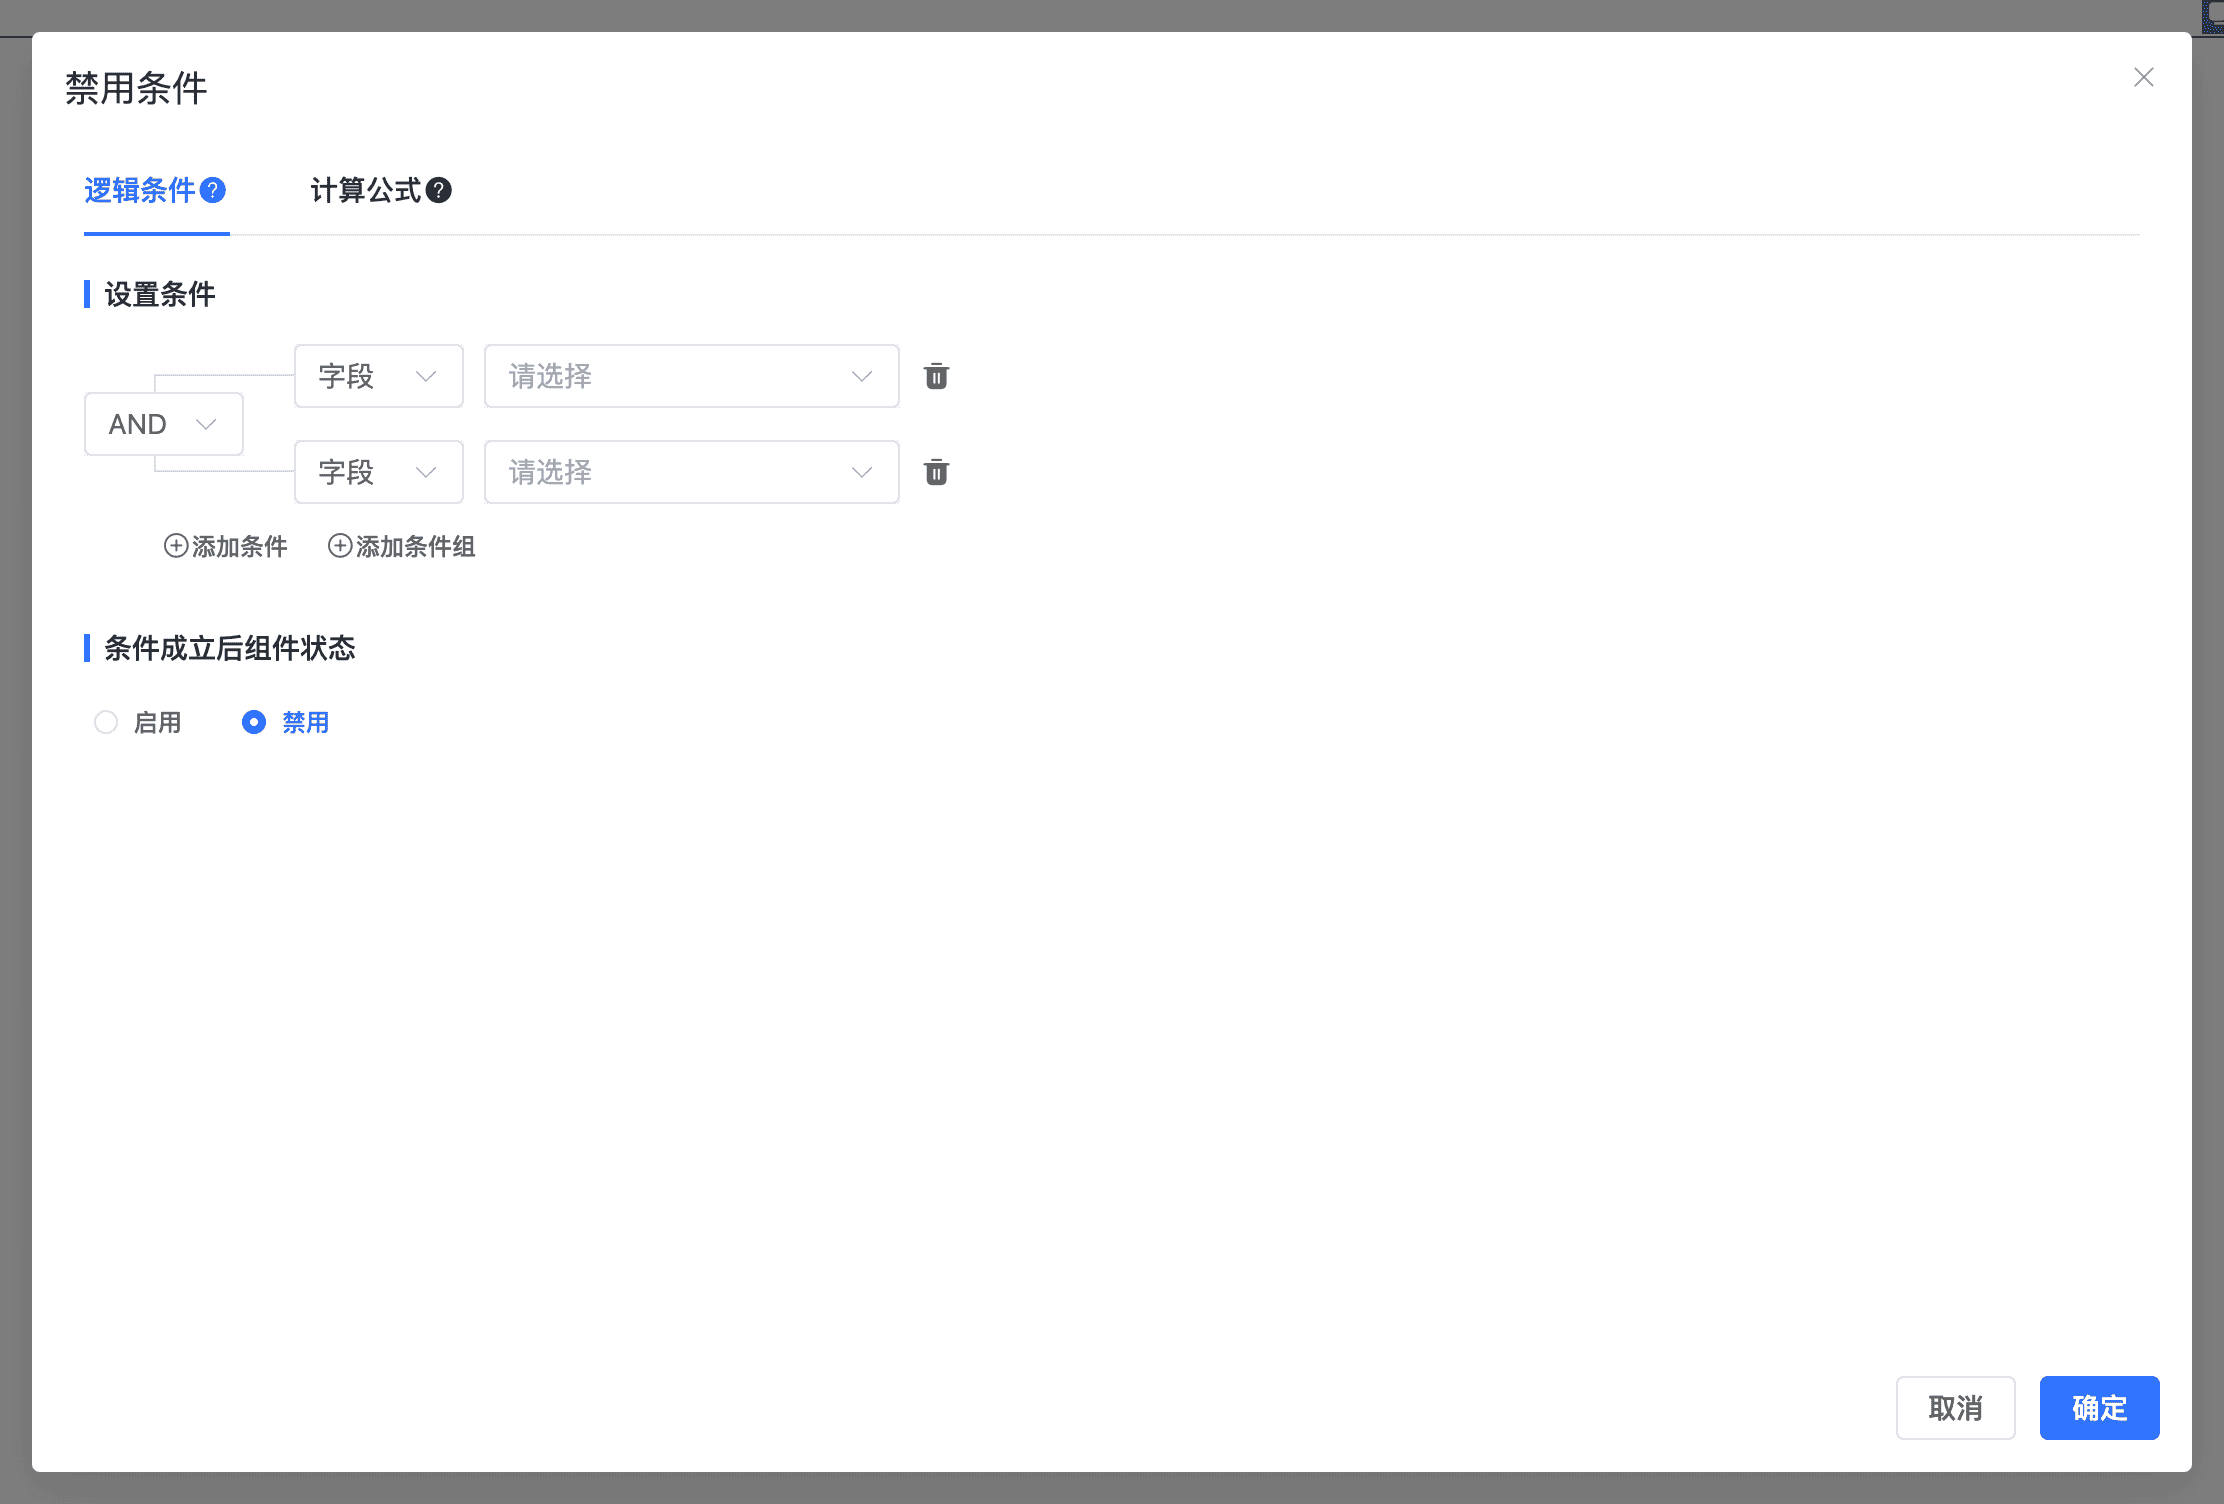Confirm with the 确定 button
This screenshot has height=1504, width=2224.
point(2099,1408)
